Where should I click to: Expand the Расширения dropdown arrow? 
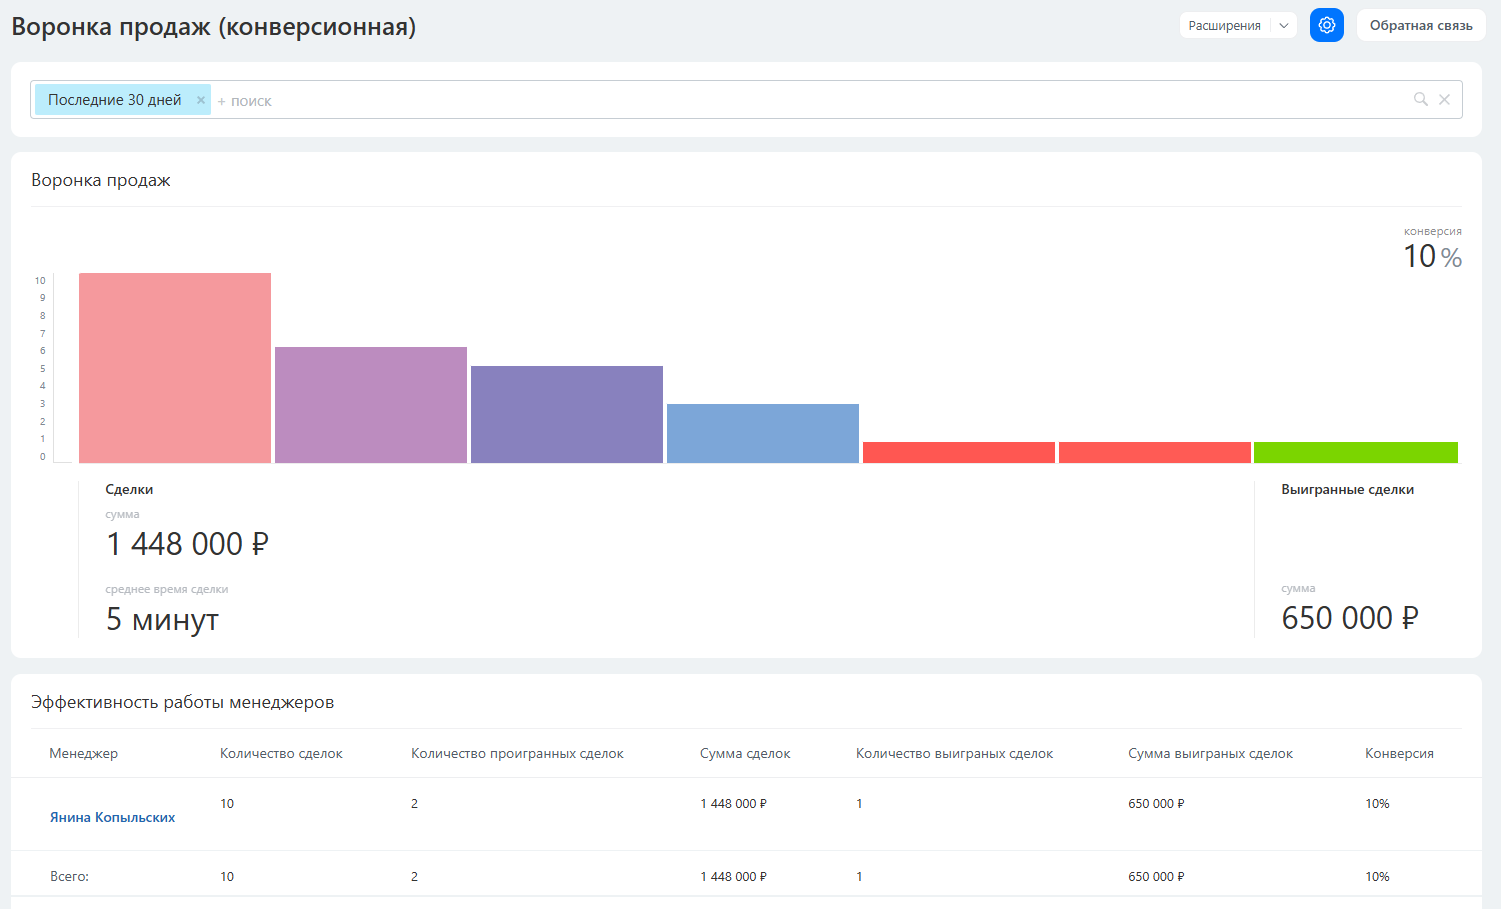(x=1284, y=26)
